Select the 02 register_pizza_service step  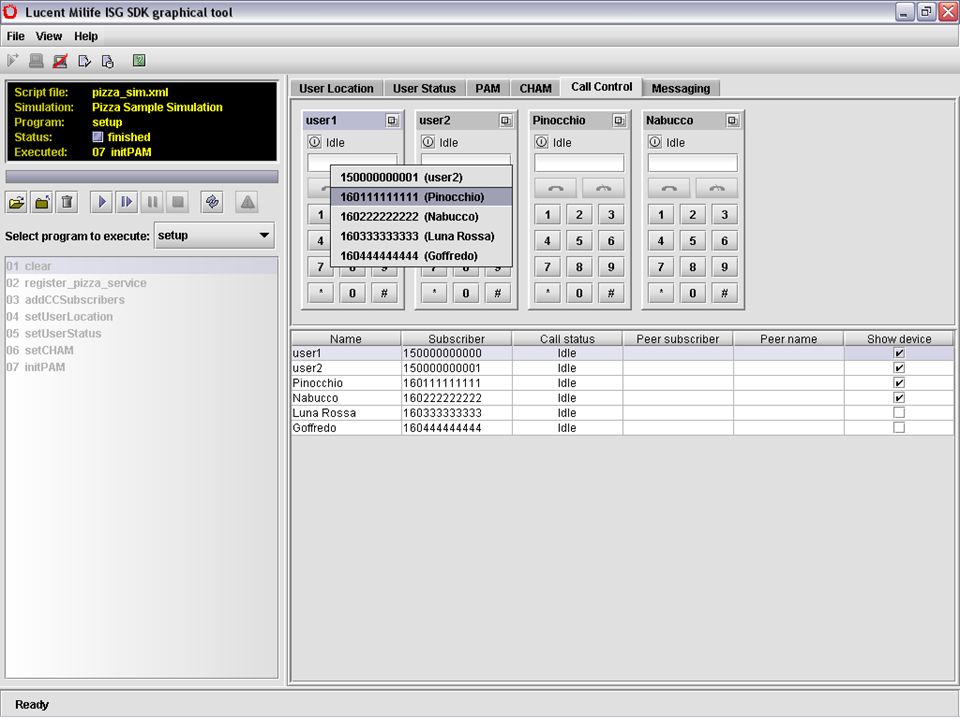point(141,283)
